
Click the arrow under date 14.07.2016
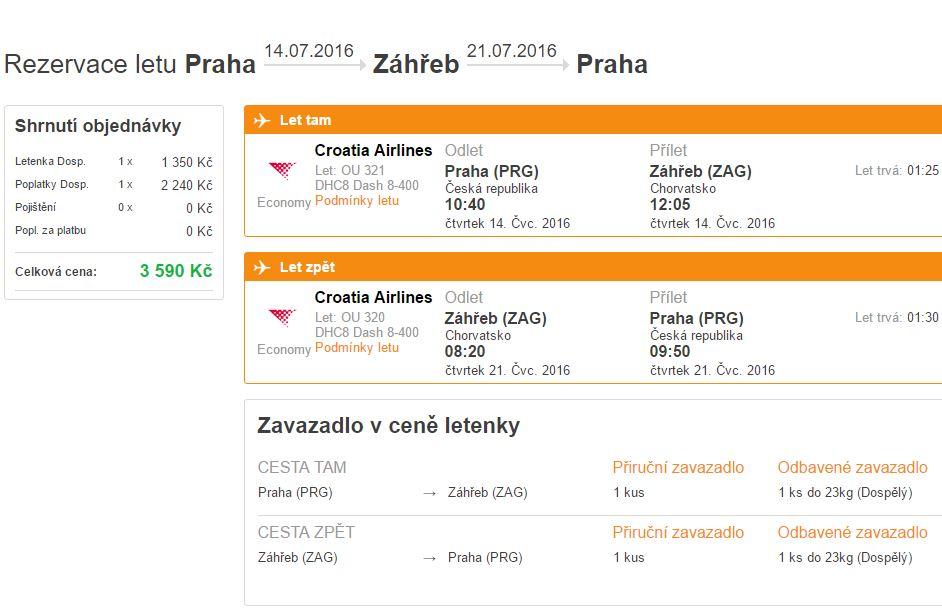point(311,66)
